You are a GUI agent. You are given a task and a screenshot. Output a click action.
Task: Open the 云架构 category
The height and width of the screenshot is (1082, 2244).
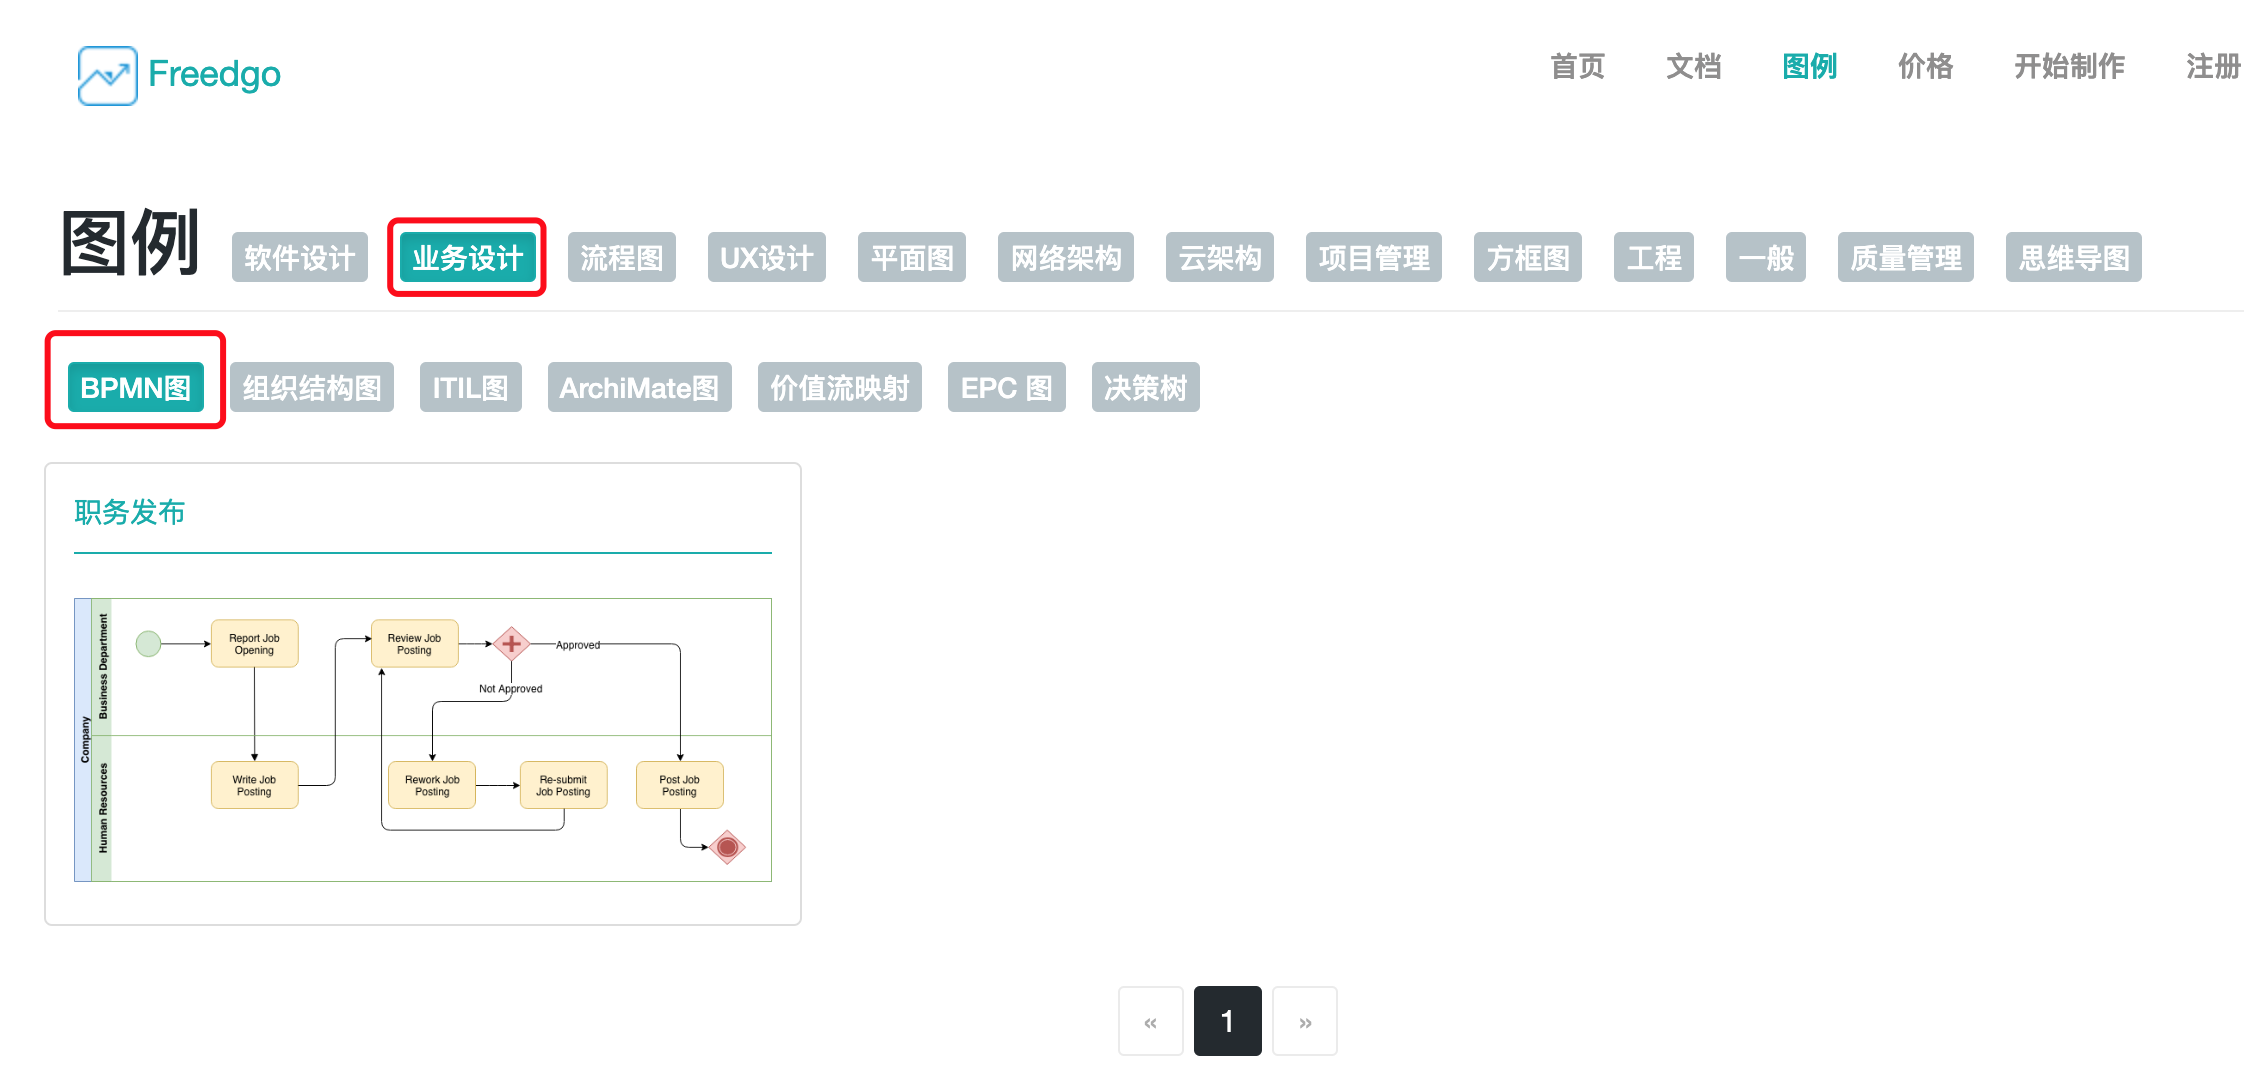[1220, 258]
